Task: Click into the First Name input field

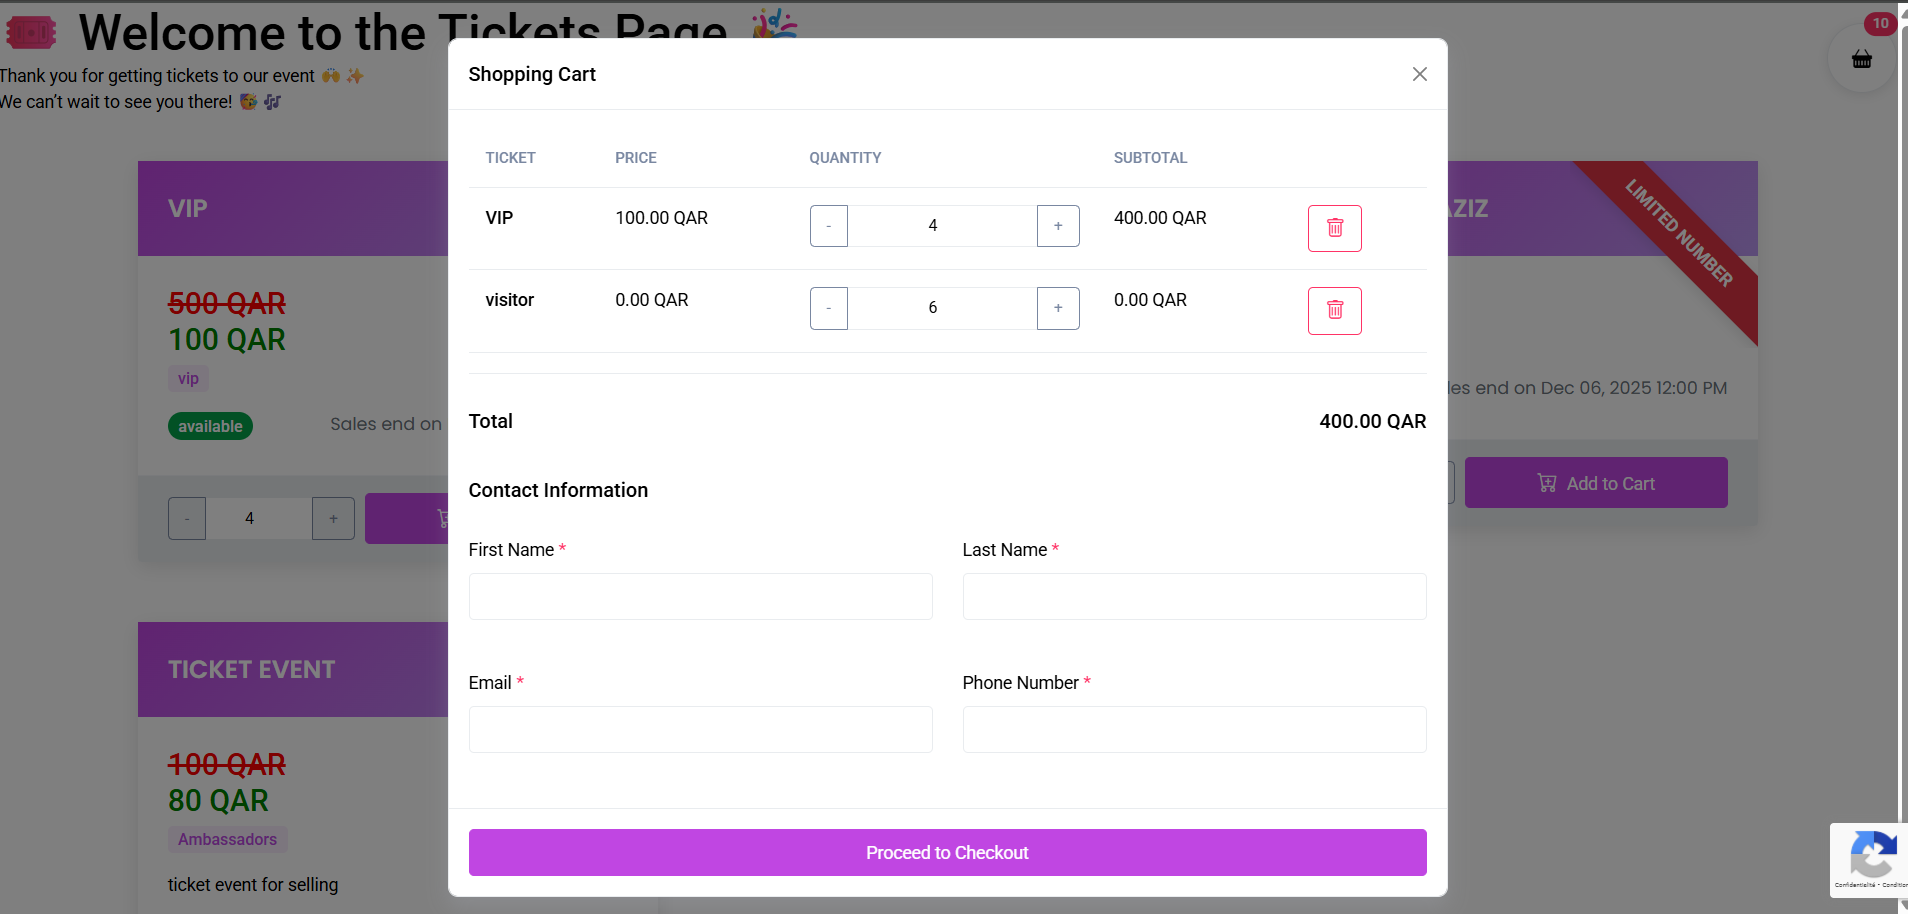Action: [700, 596]
